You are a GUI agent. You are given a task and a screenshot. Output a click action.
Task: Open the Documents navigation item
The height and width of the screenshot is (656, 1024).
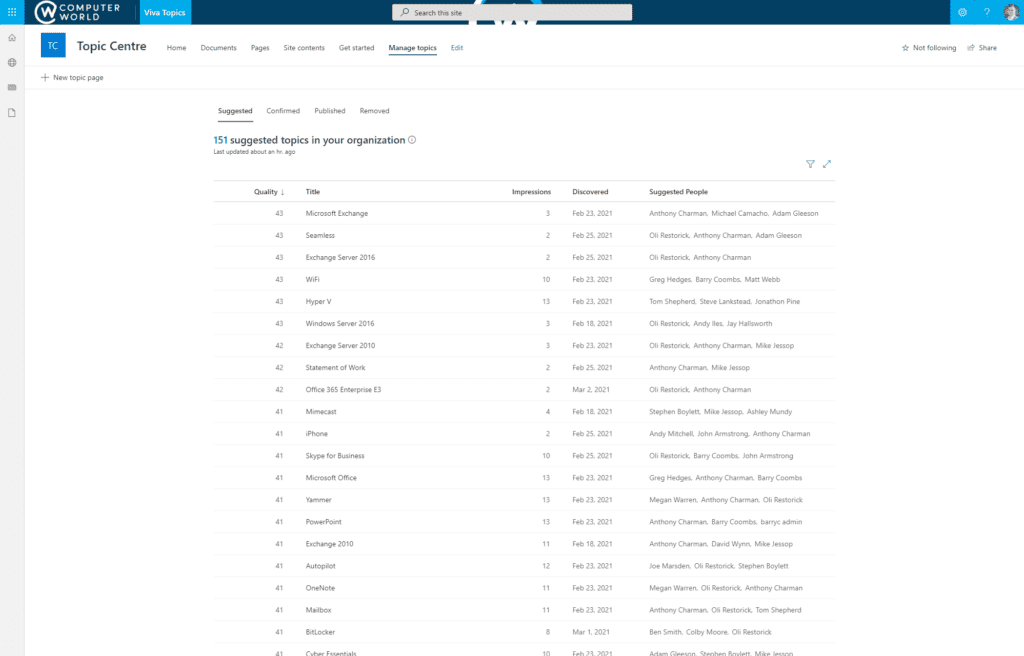coord(218,48)
